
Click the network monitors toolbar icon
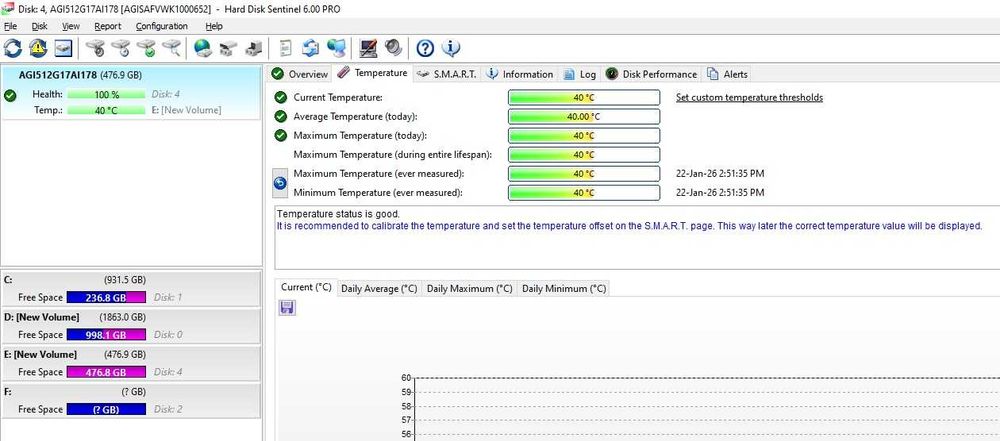pyautogui.click(x=336, y=48)
